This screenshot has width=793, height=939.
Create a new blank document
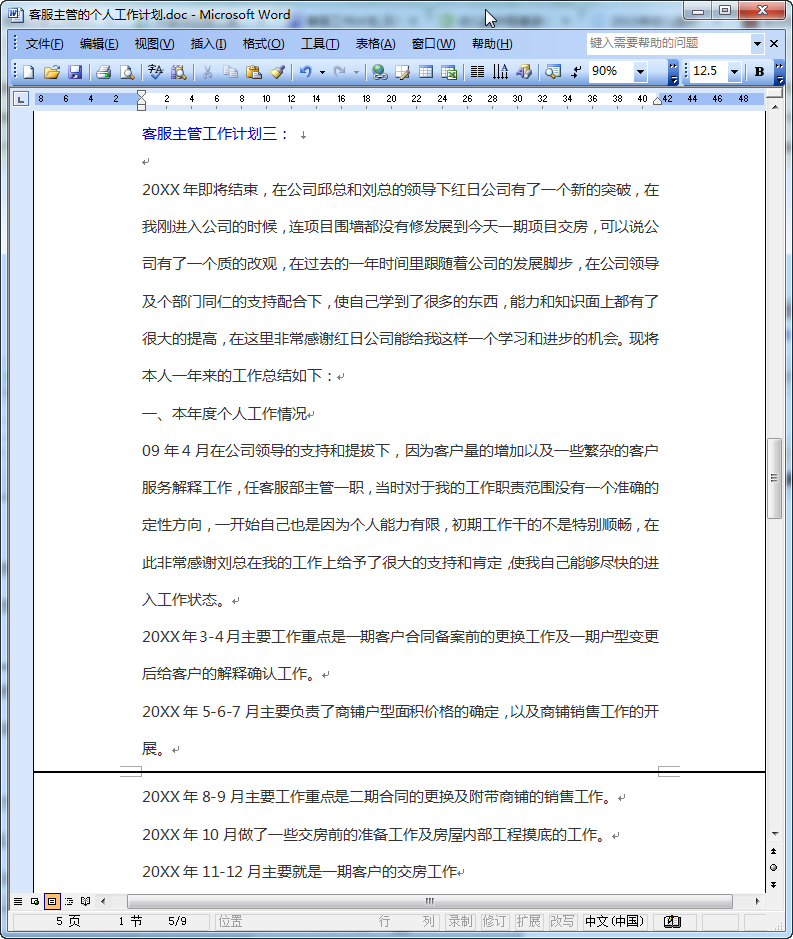click(28, 72)
